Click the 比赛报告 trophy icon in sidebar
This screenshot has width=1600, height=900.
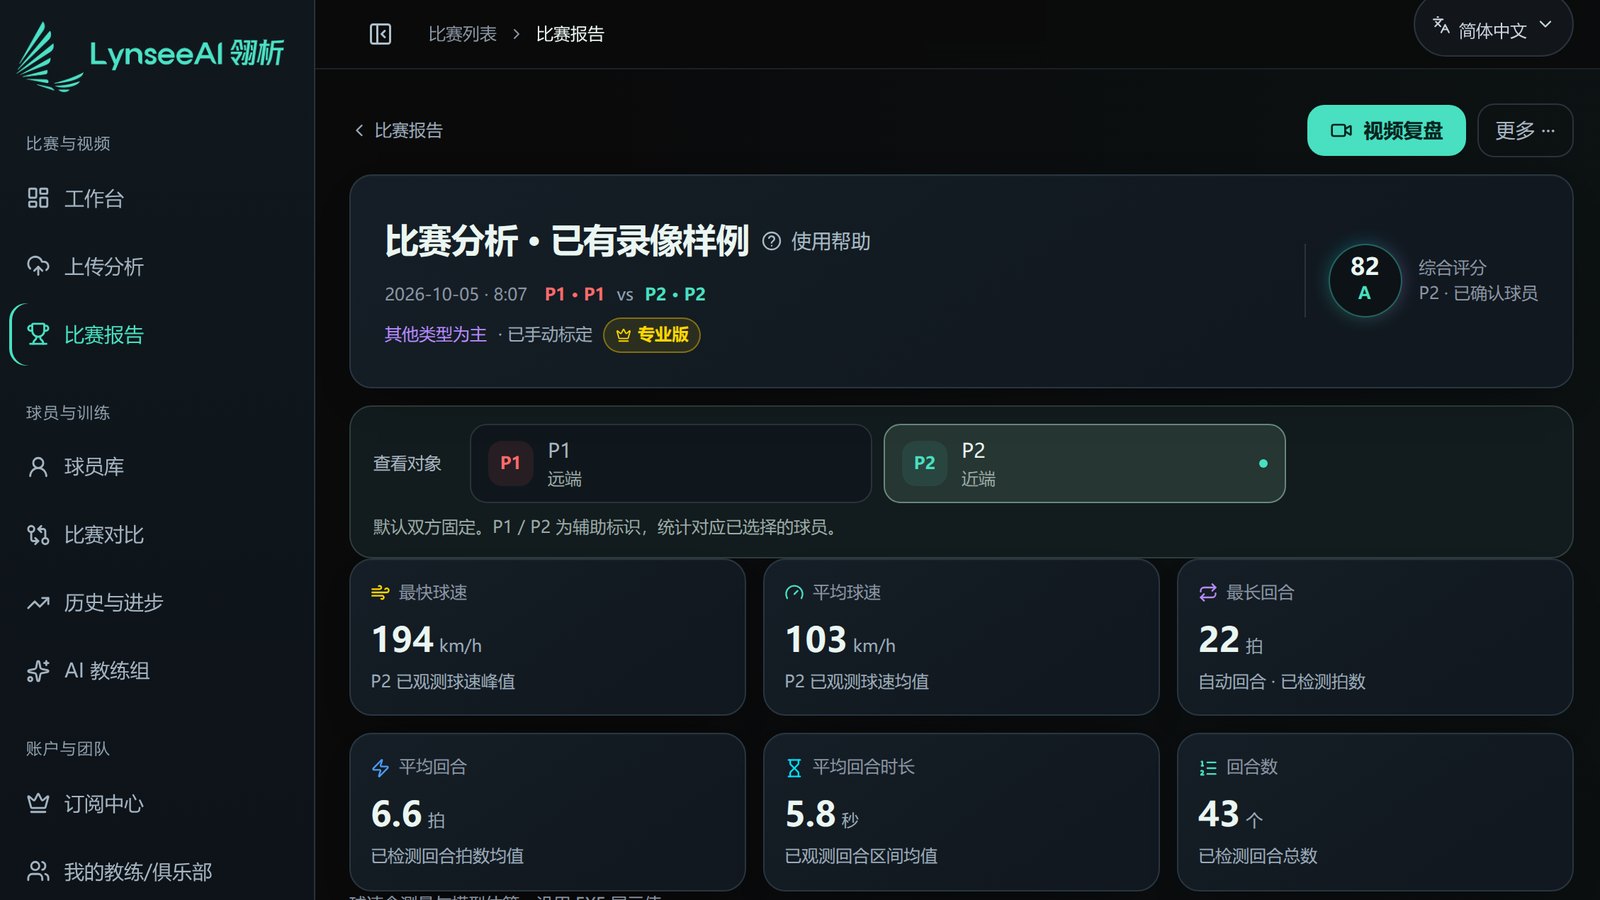[x=38, y=334]
